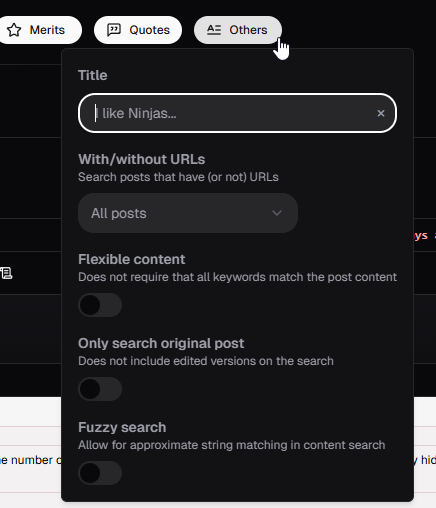The height and width of the screenshot is (508, 436).
Task: Click the Flexible content heading
Action: [x=131, y=259]
